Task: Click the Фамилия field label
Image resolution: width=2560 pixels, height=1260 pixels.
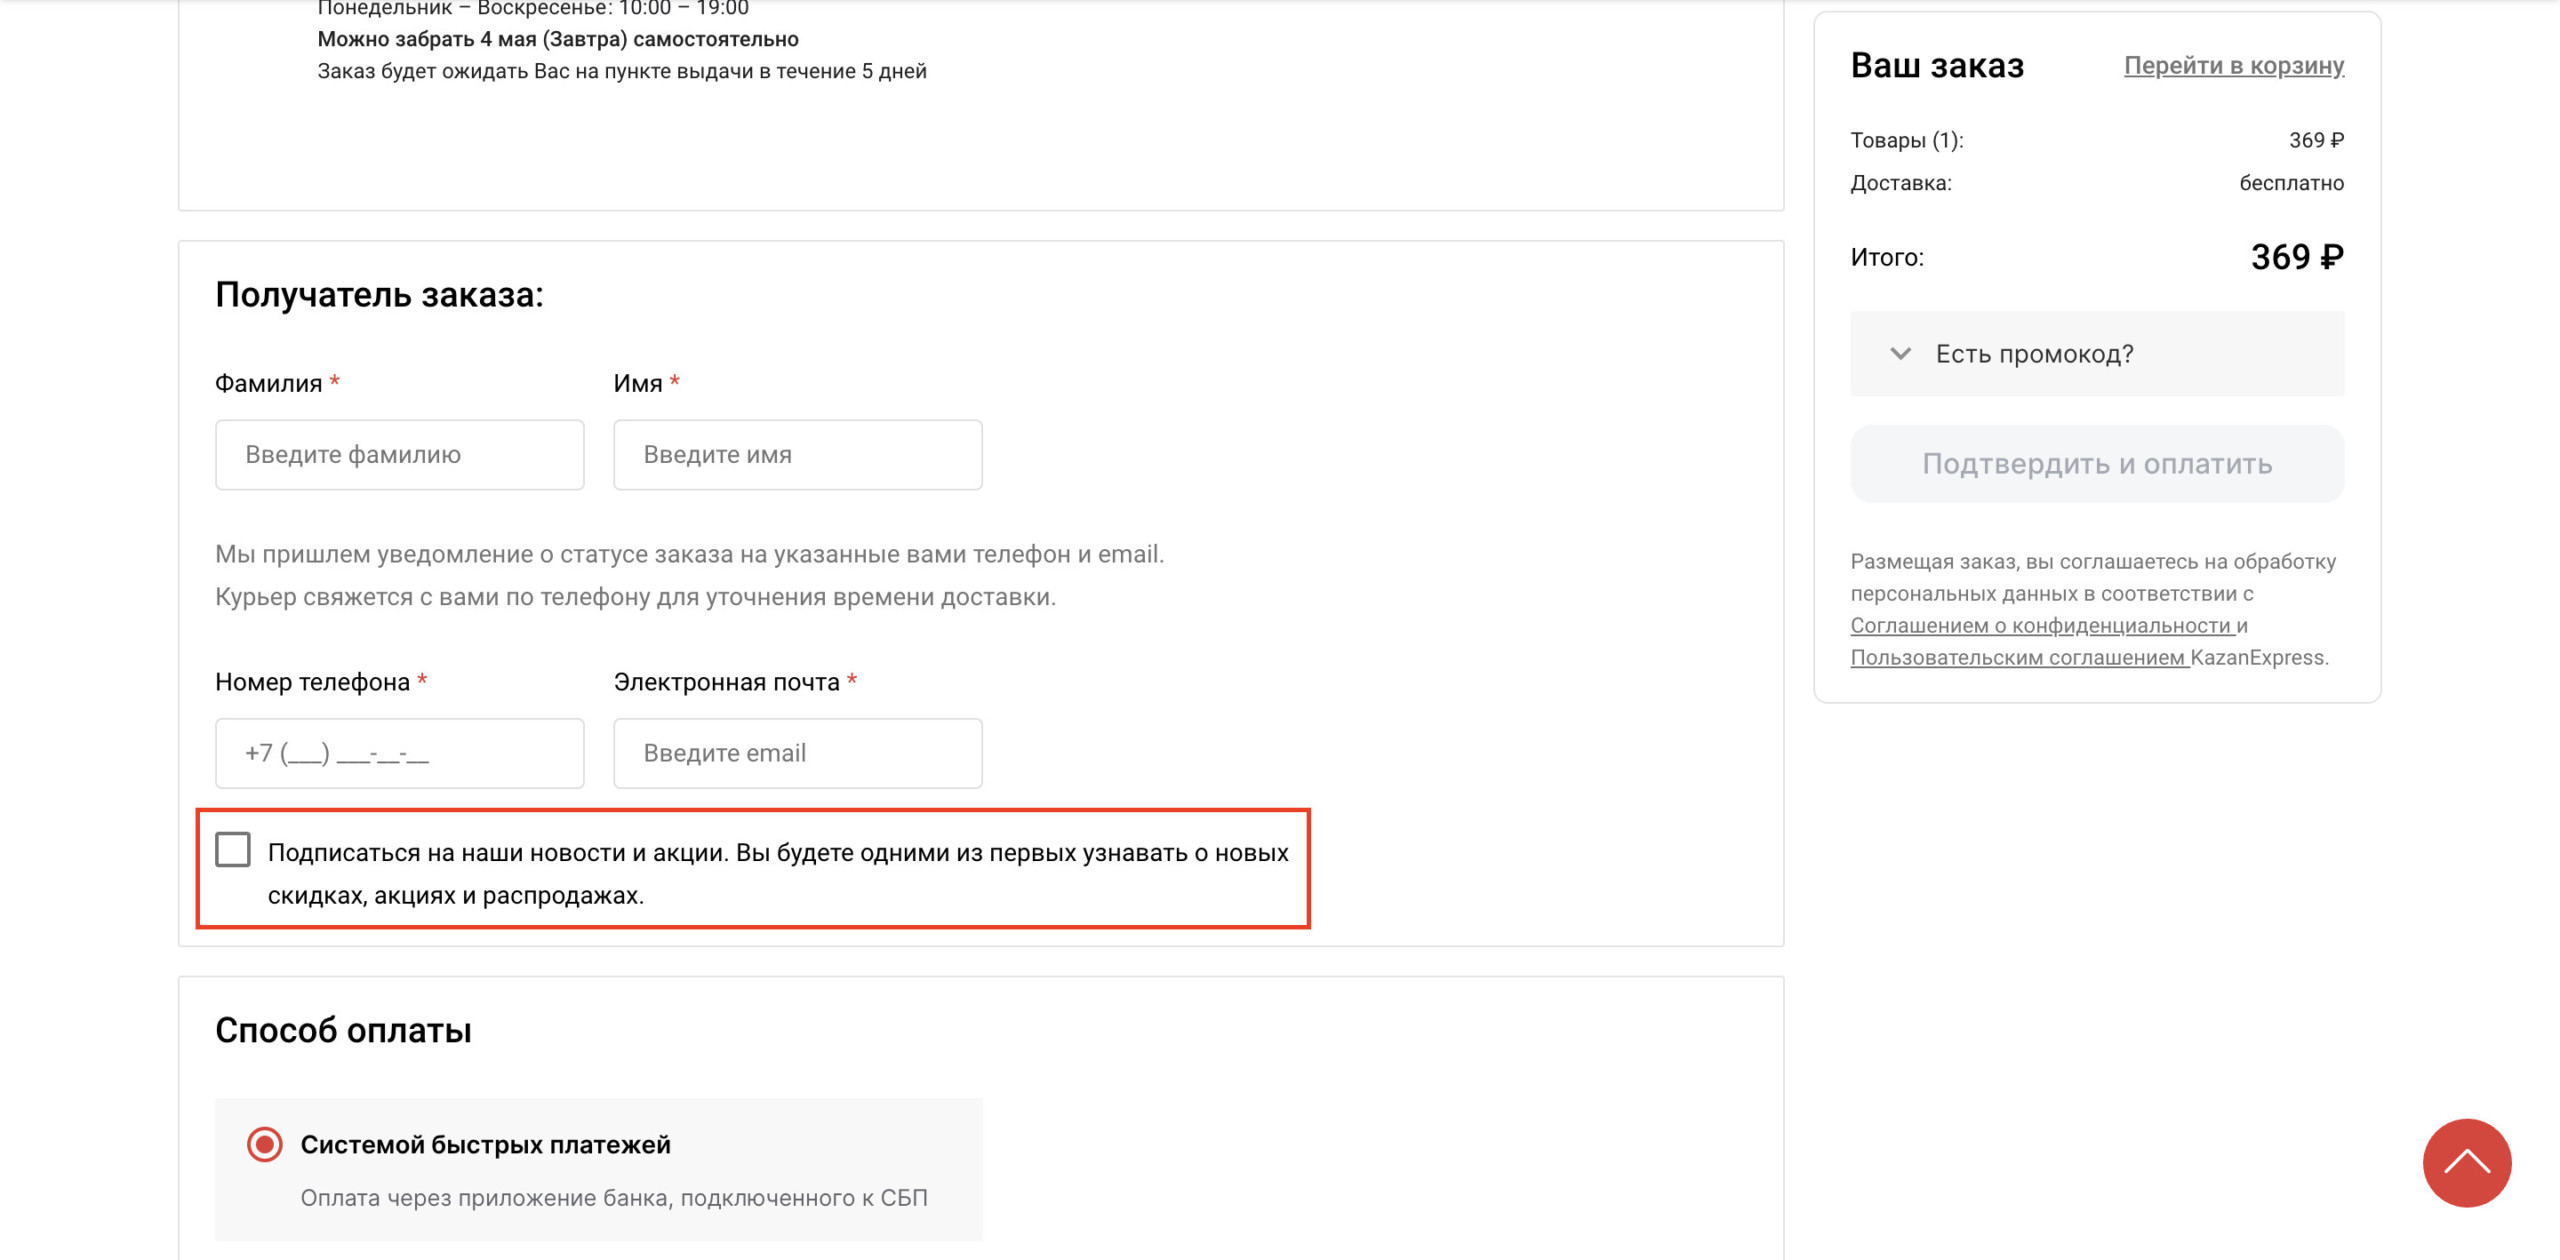Action: pos(268,384)
